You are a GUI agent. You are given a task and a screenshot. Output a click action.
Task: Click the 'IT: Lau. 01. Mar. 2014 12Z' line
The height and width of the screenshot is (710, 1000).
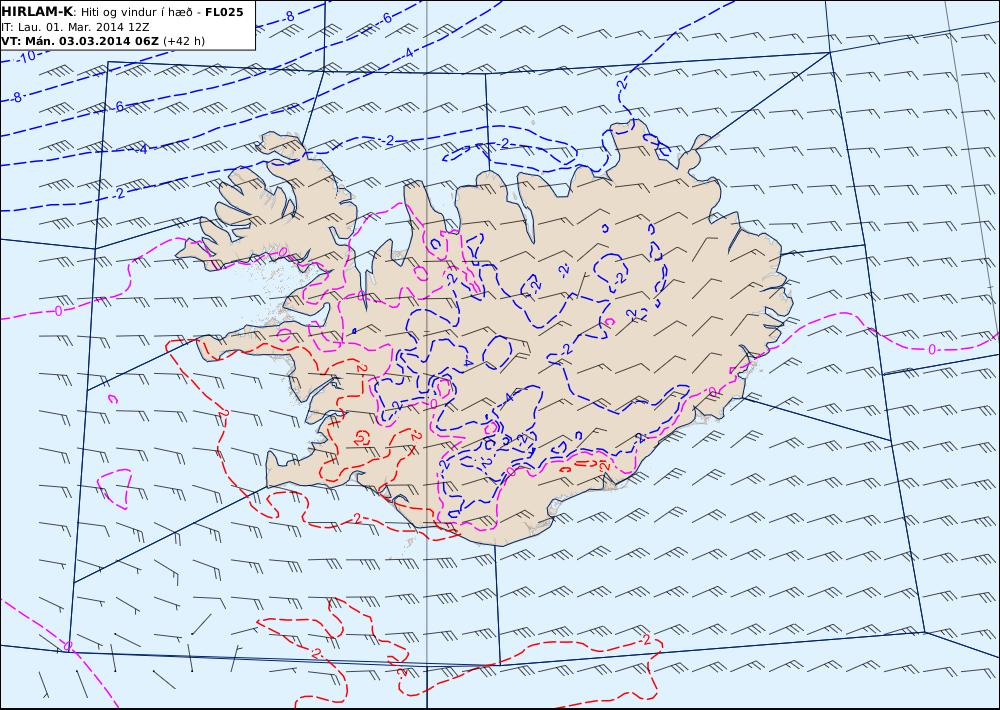(75, 27)
